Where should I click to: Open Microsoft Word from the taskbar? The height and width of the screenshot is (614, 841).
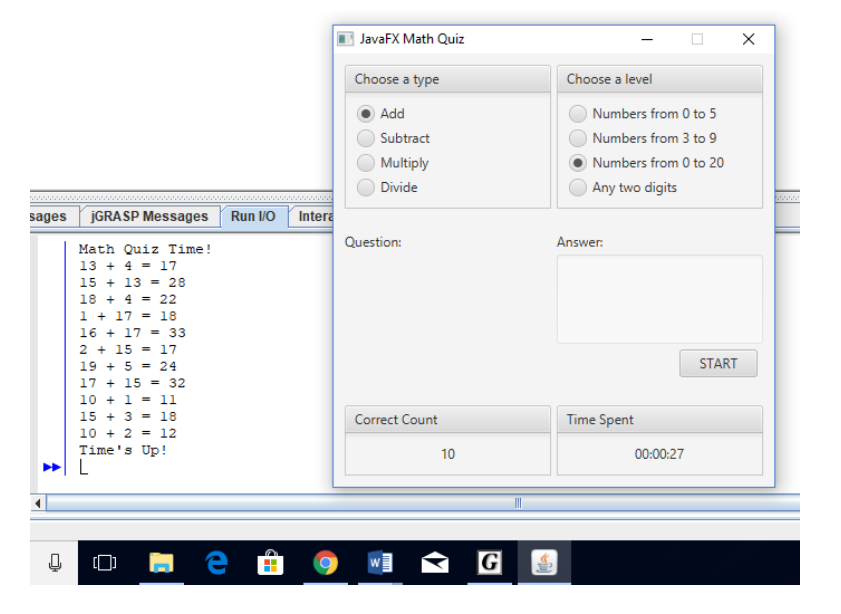click(380, 562)
